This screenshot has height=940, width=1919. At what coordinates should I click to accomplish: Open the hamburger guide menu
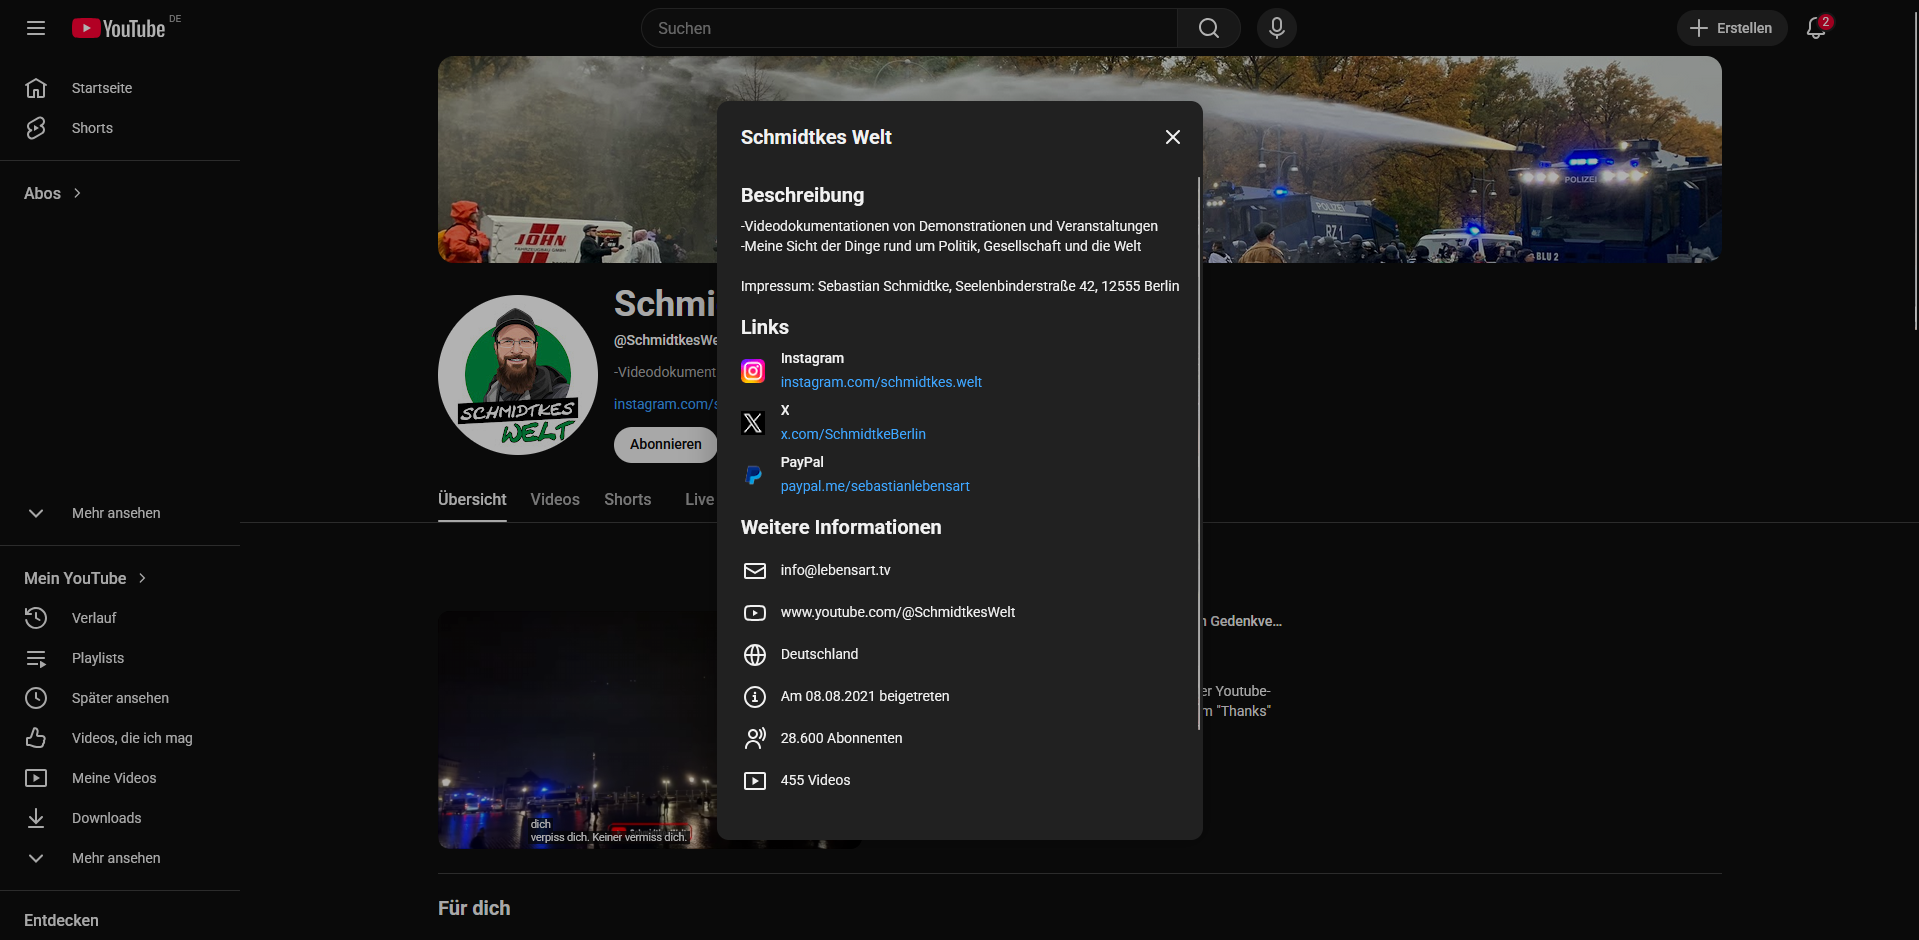(x=36, y=28)
